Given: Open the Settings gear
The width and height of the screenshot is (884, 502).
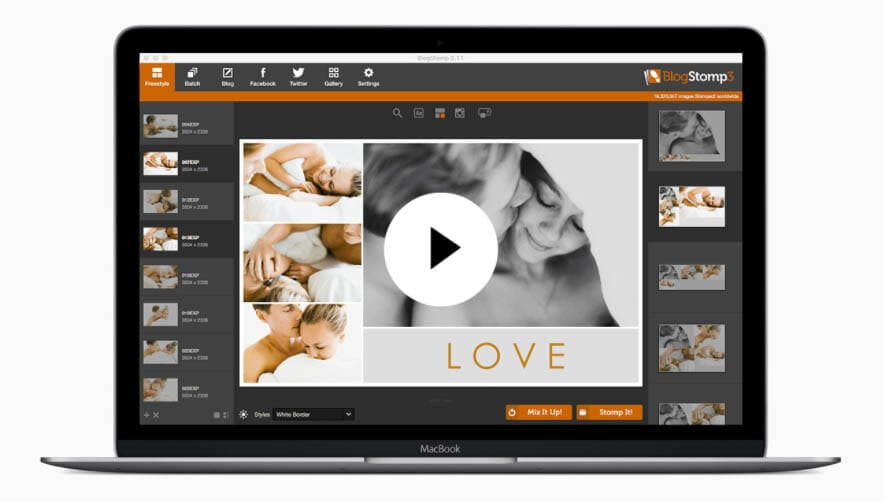Looking at the screenshot, I should click(x=368, y=76).
